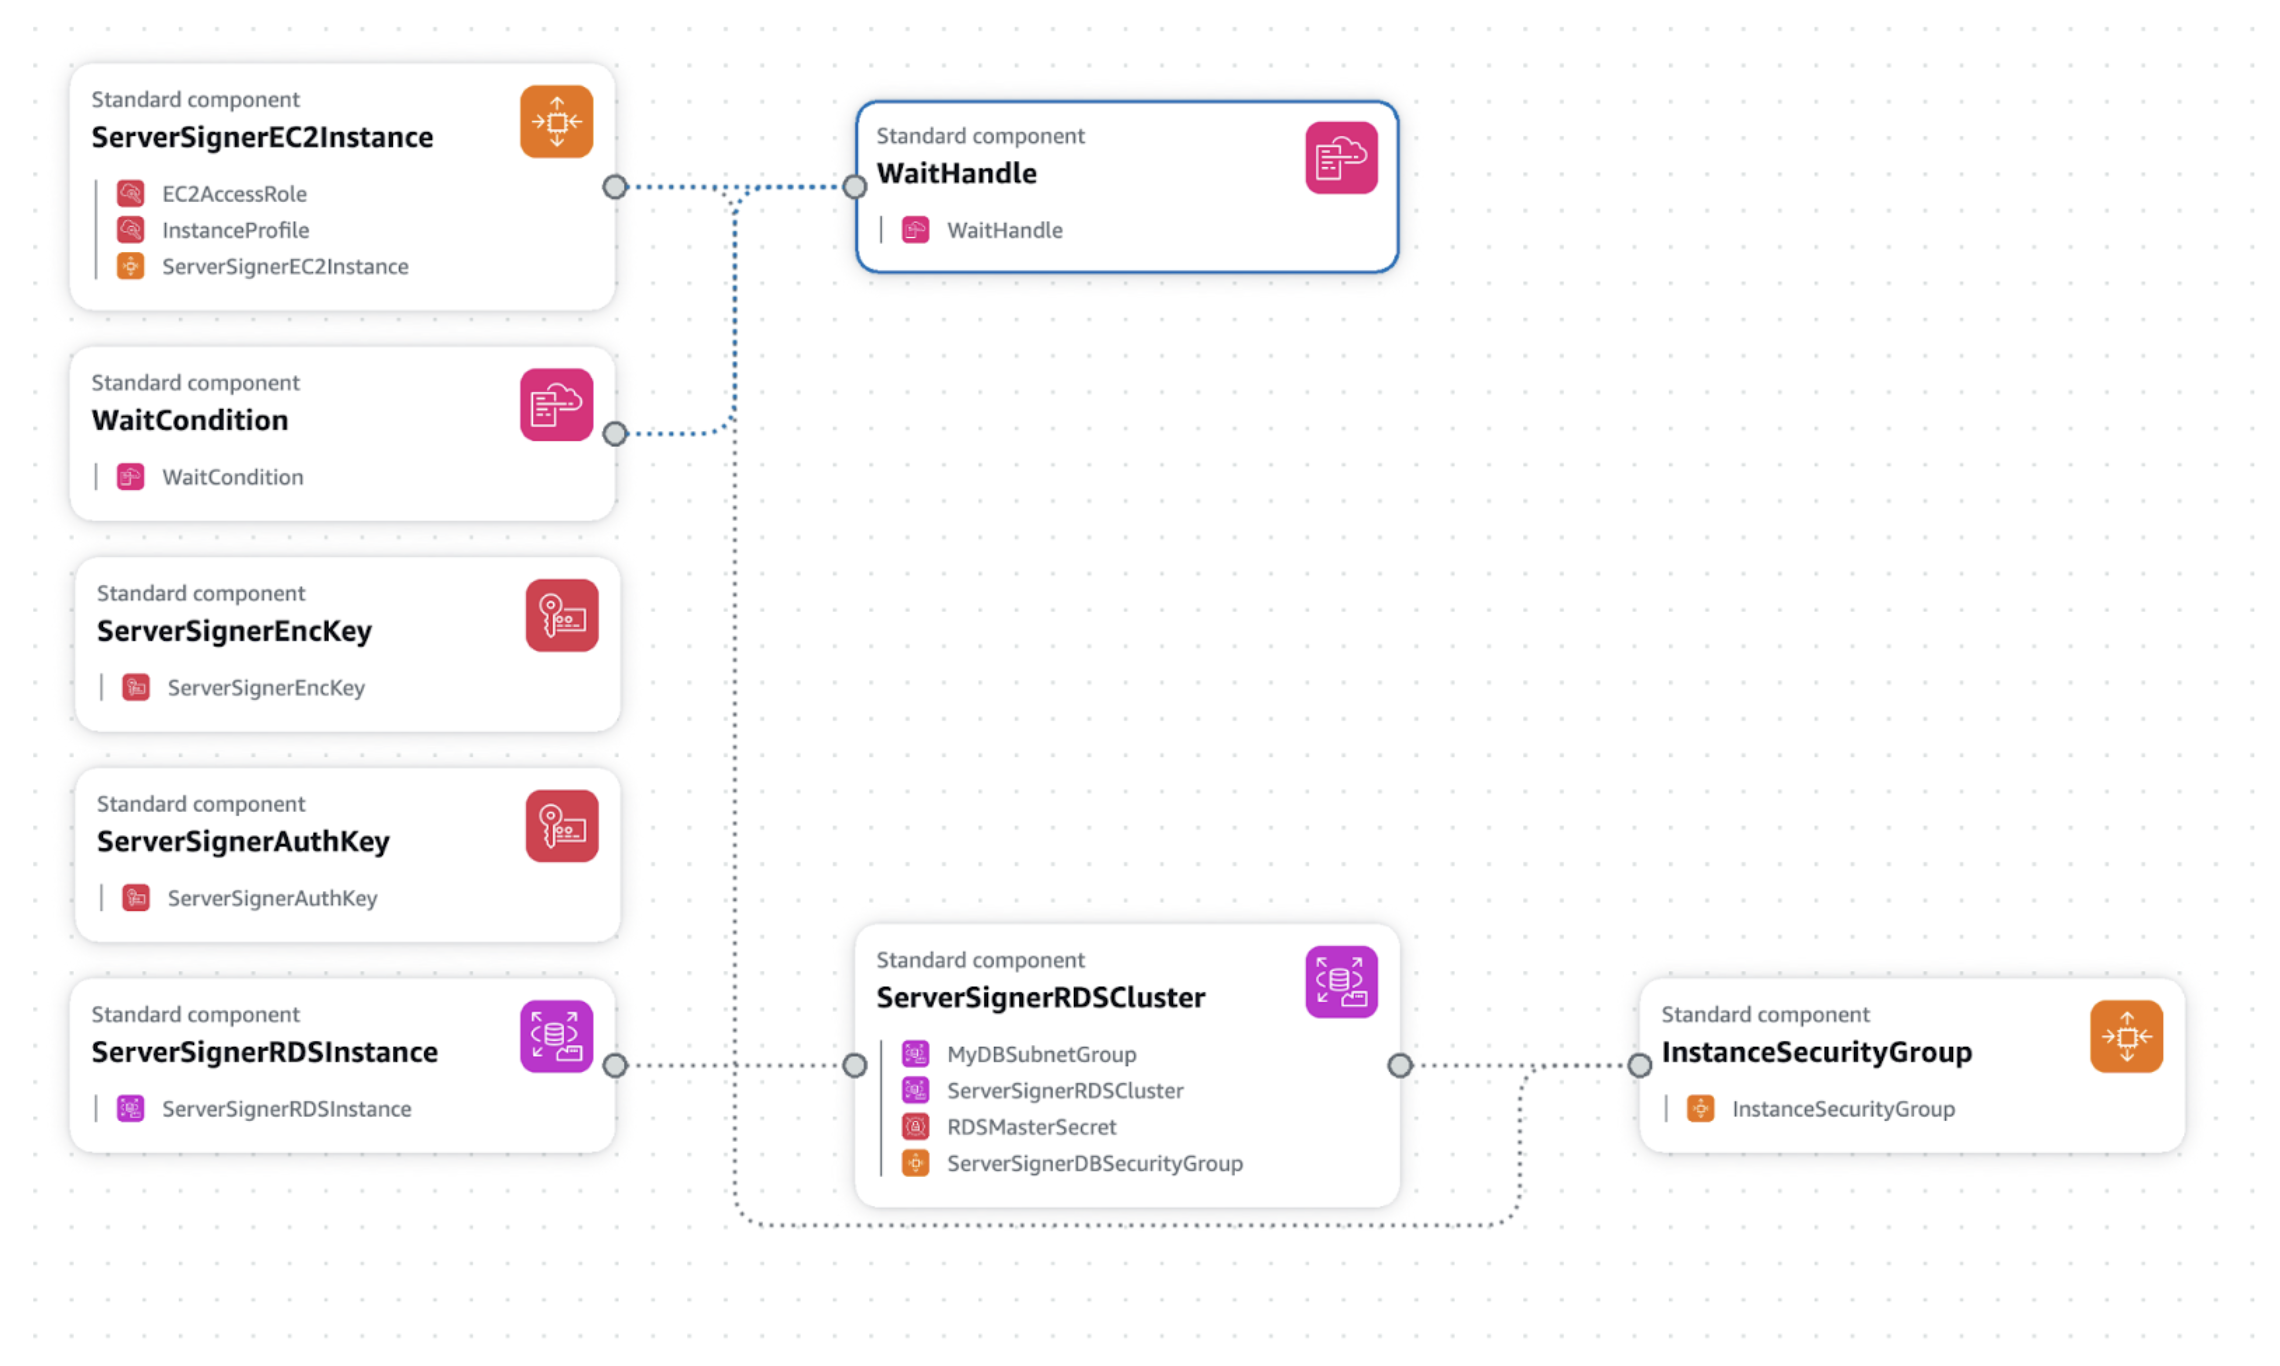Click the pink icon on WaitCondition card

point(556,405)
